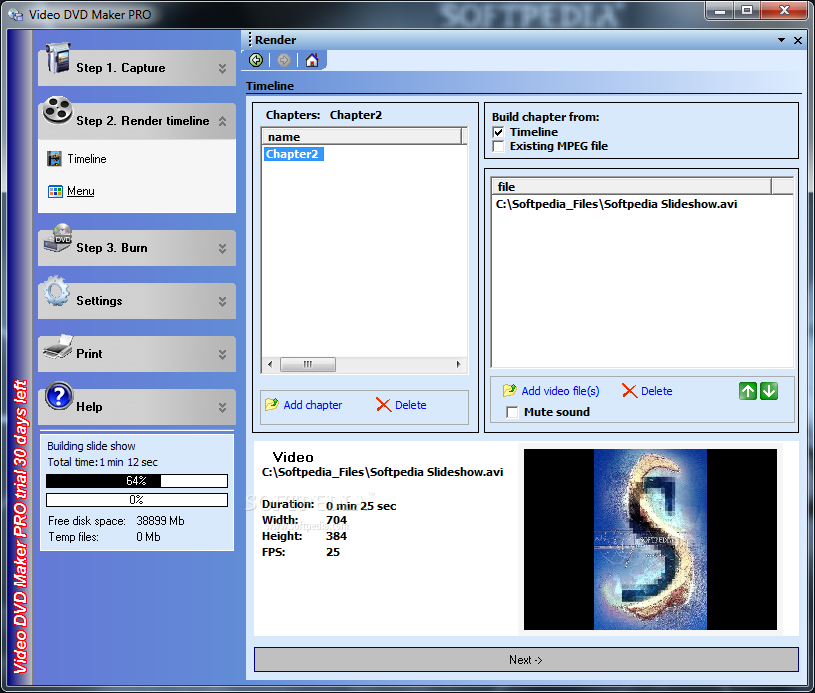815x693 pixels.
Task: Click the Timeline filmstrip icon in sidebar
Action: click(54, 159)
